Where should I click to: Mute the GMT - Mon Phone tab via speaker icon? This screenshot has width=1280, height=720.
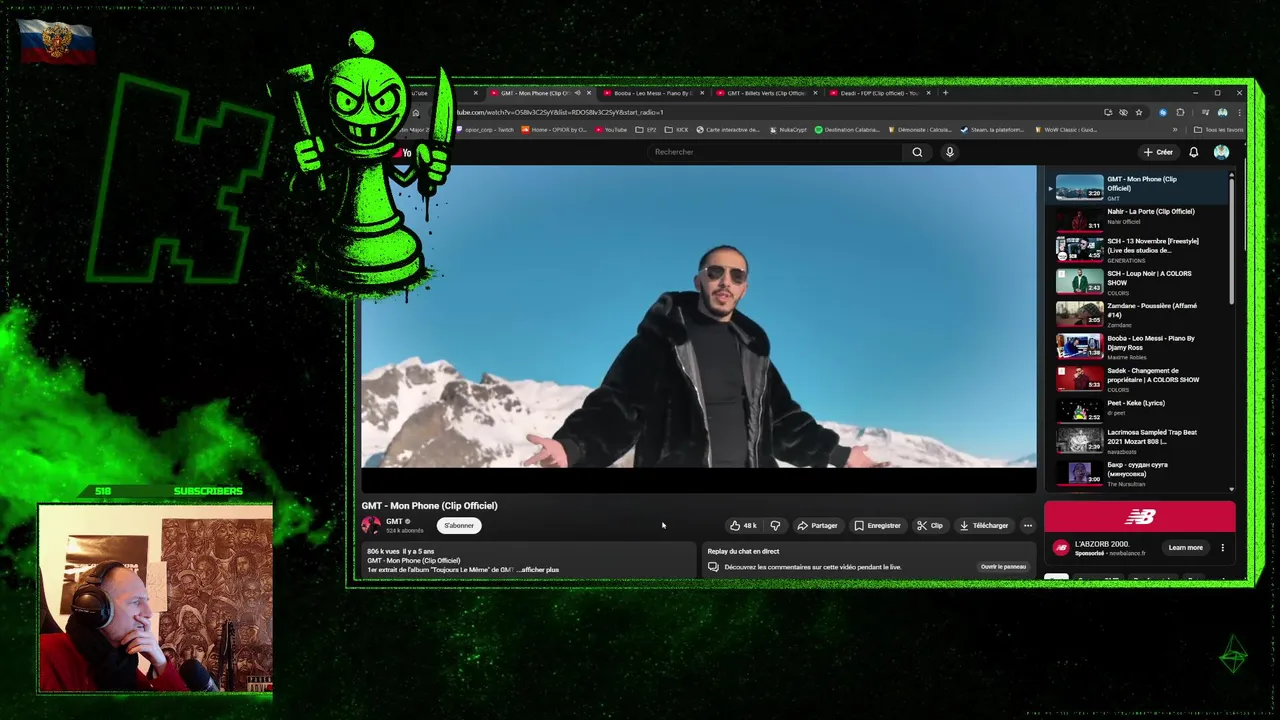(577, 93)
